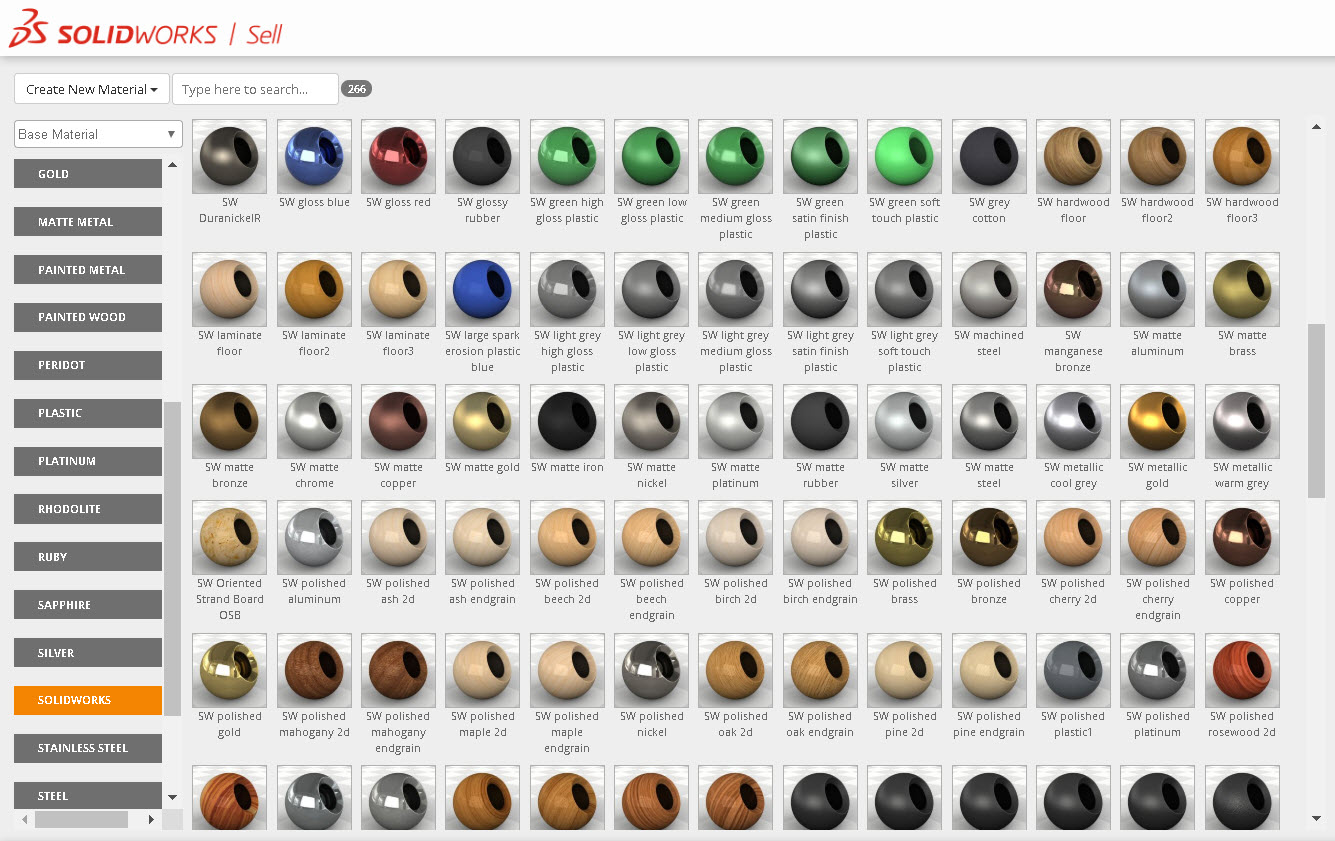Click the main material grid vertical scrollbar
The width and height of the screenshot is (1335, 841).
coord(1316,410)
